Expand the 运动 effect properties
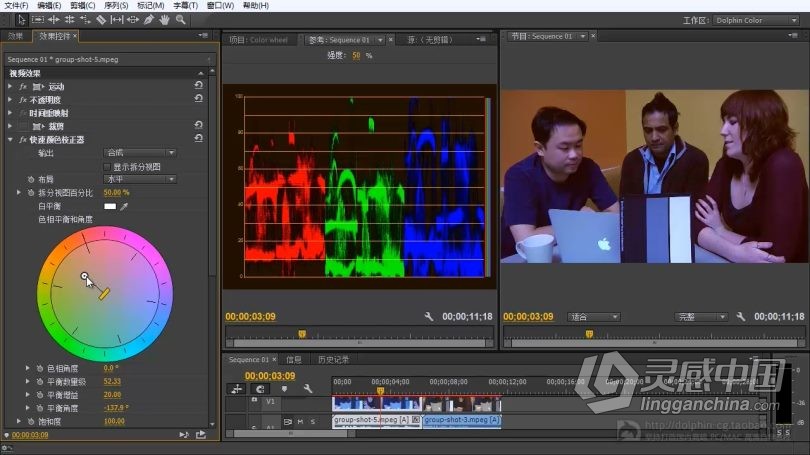The image size is (810, 455). pyautogui.click(x=10, y=86)
